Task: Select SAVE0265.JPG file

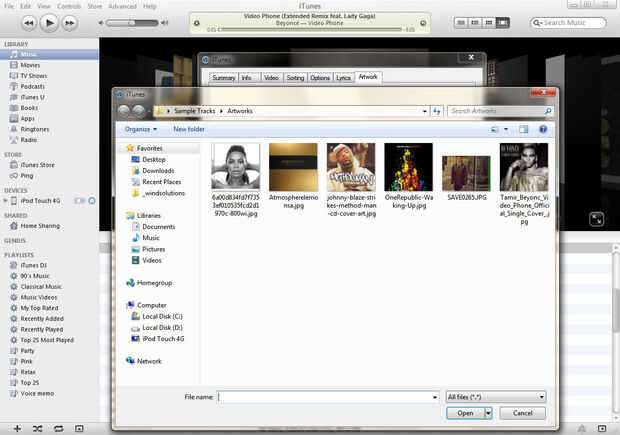Action: pyautogui.click(x=466, y=178)
